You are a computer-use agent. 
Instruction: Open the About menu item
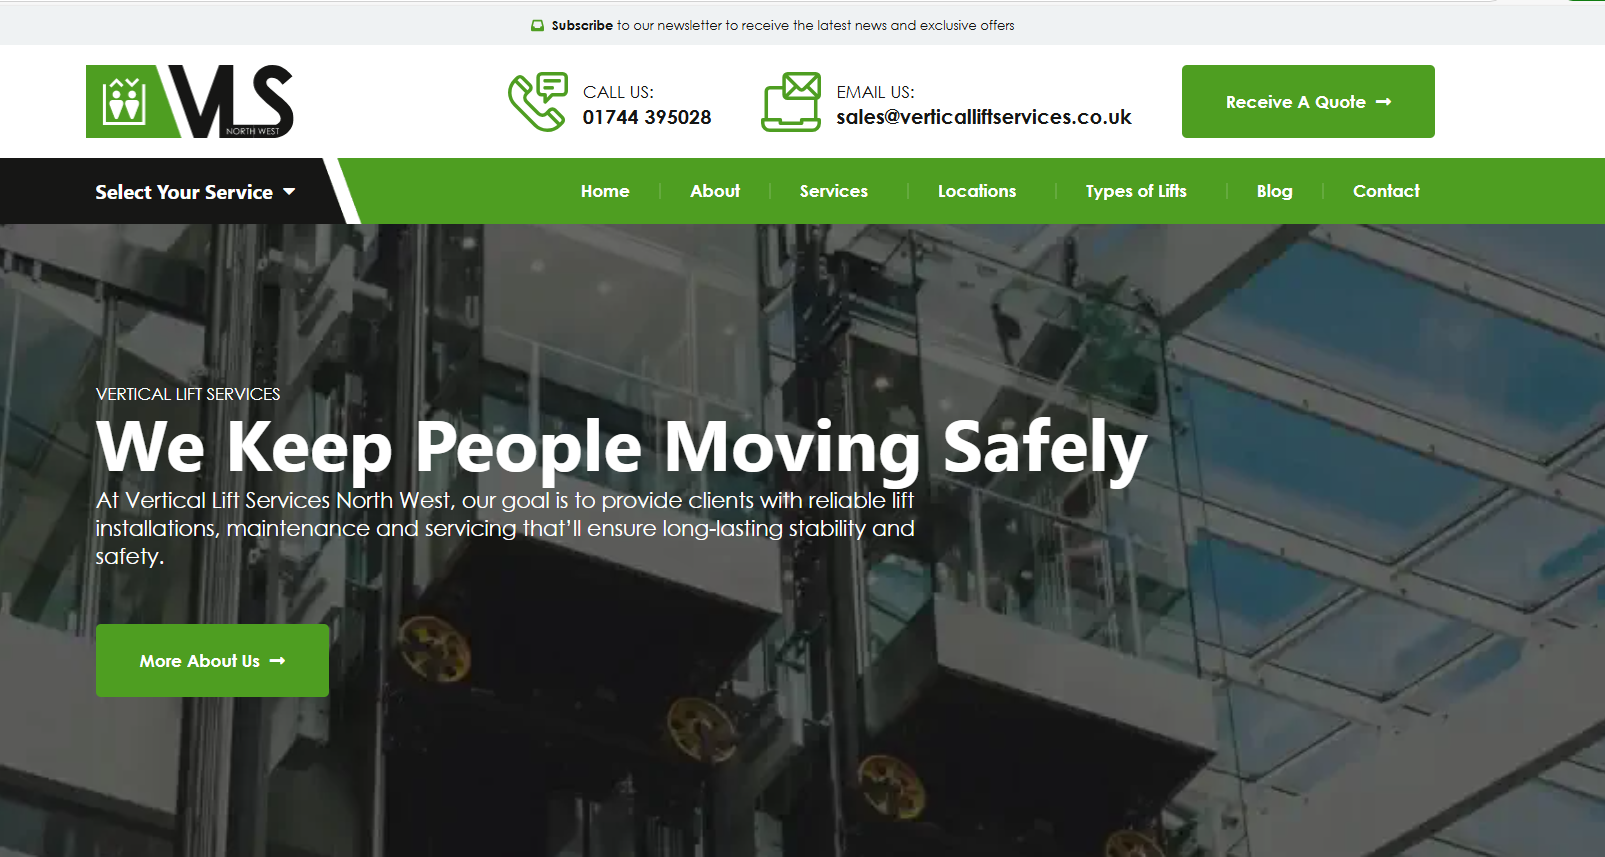click(x=715, y=191)
